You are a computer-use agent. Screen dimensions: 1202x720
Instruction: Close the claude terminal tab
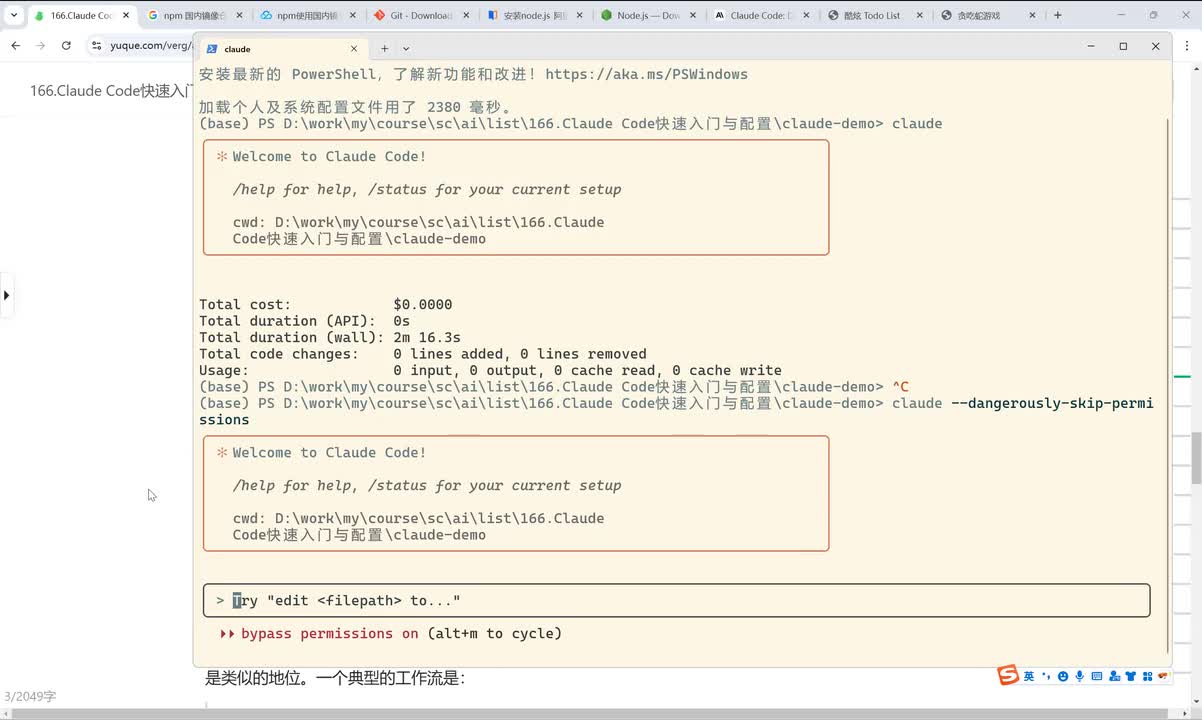(x=353, y=49)
